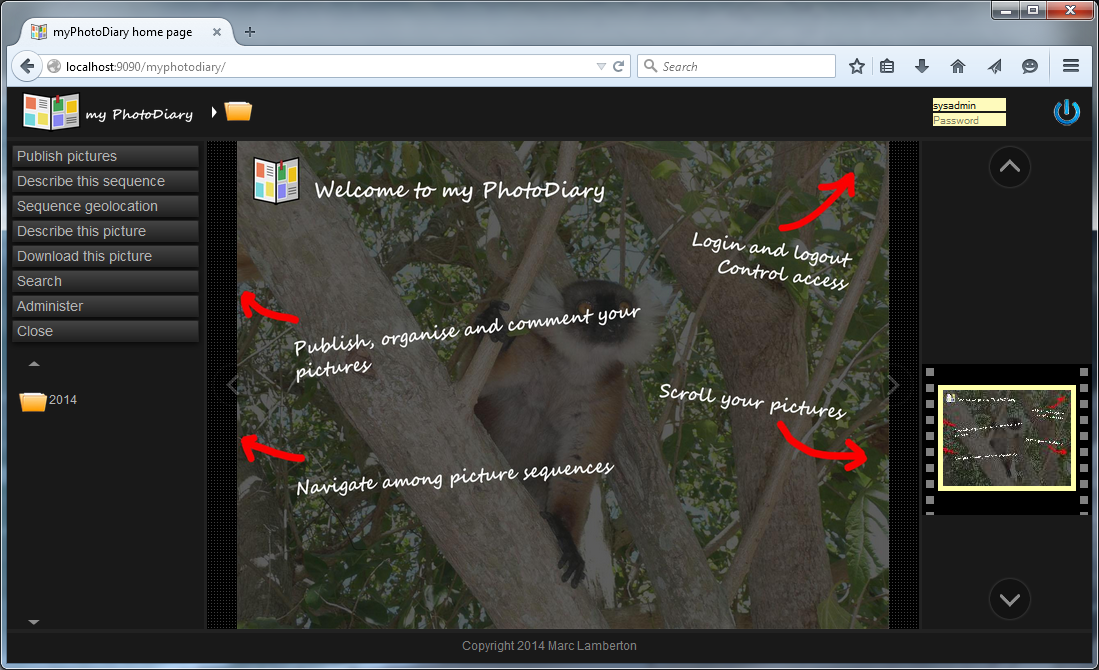Go to Firefox home page icon
1099x670 pixels.
click(958, 67)
